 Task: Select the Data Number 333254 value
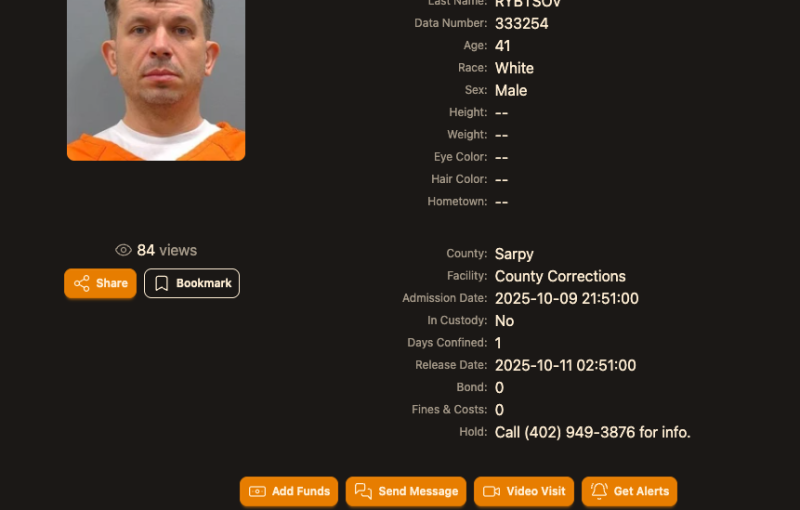coord(521,23)
